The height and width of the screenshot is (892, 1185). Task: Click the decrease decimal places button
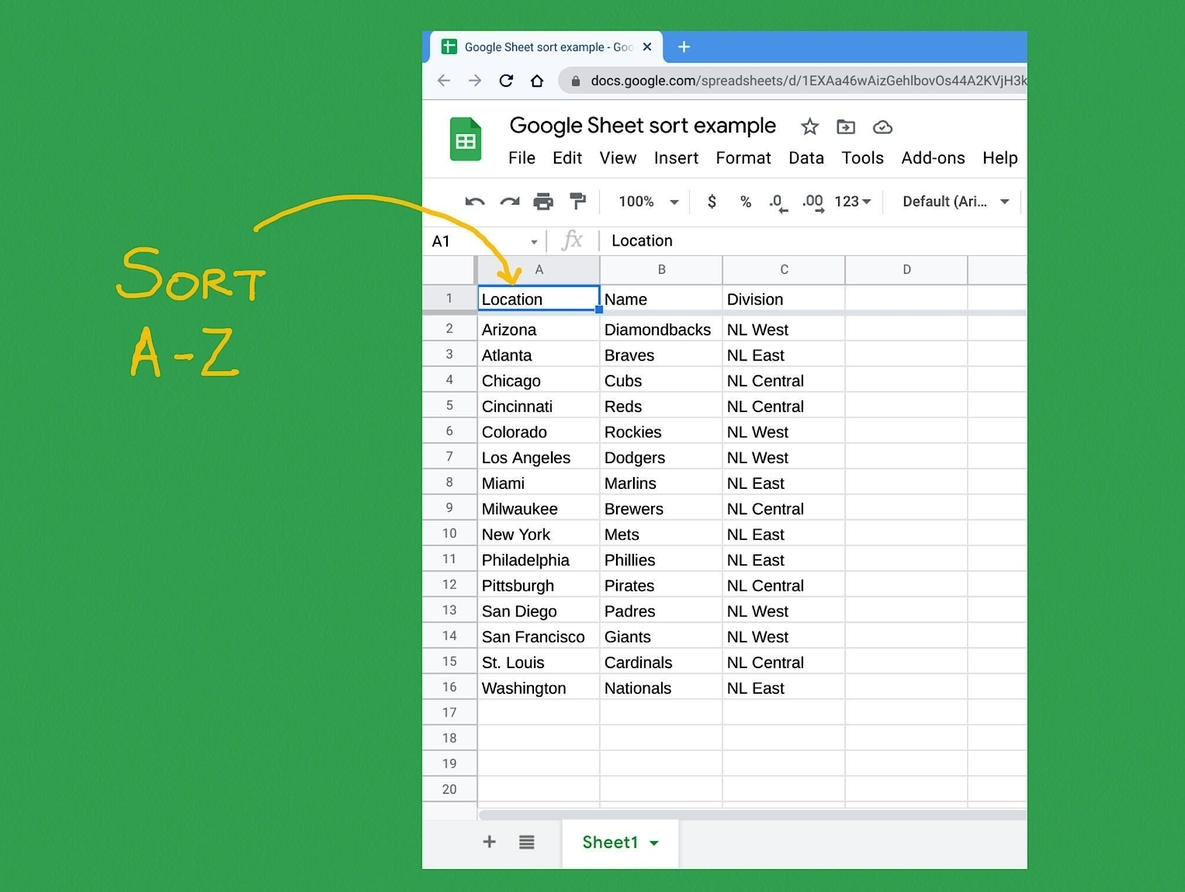778,202
